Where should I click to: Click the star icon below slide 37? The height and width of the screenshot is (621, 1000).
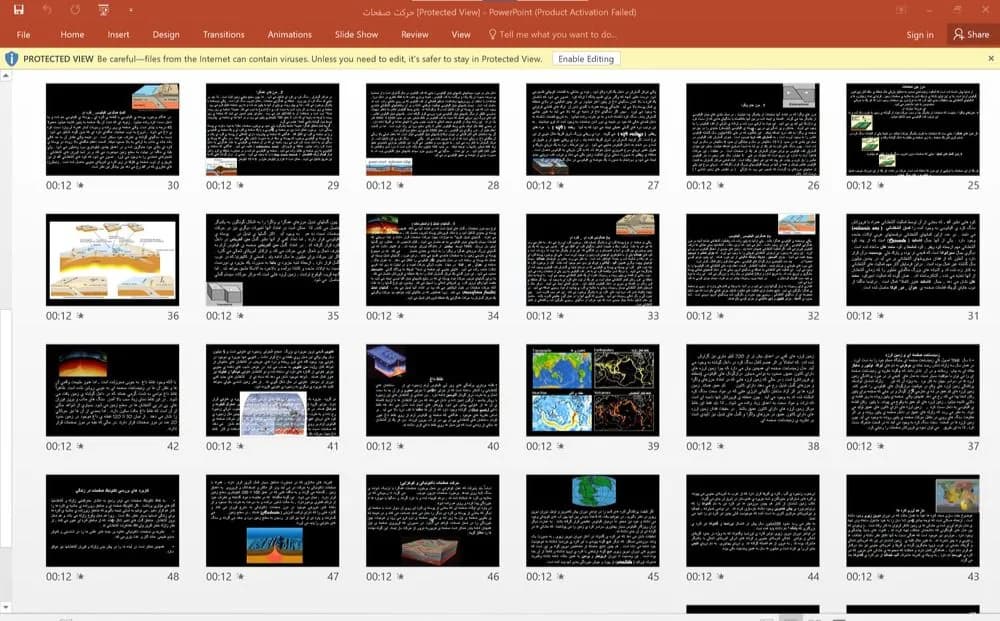[x=881, y=447]
